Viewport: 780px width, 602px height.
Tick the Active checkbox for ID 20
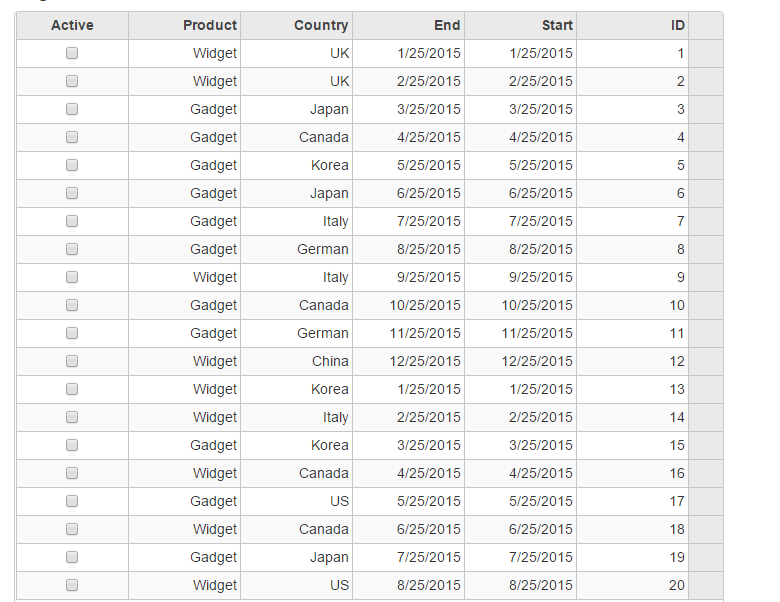[x=72, y=586]
